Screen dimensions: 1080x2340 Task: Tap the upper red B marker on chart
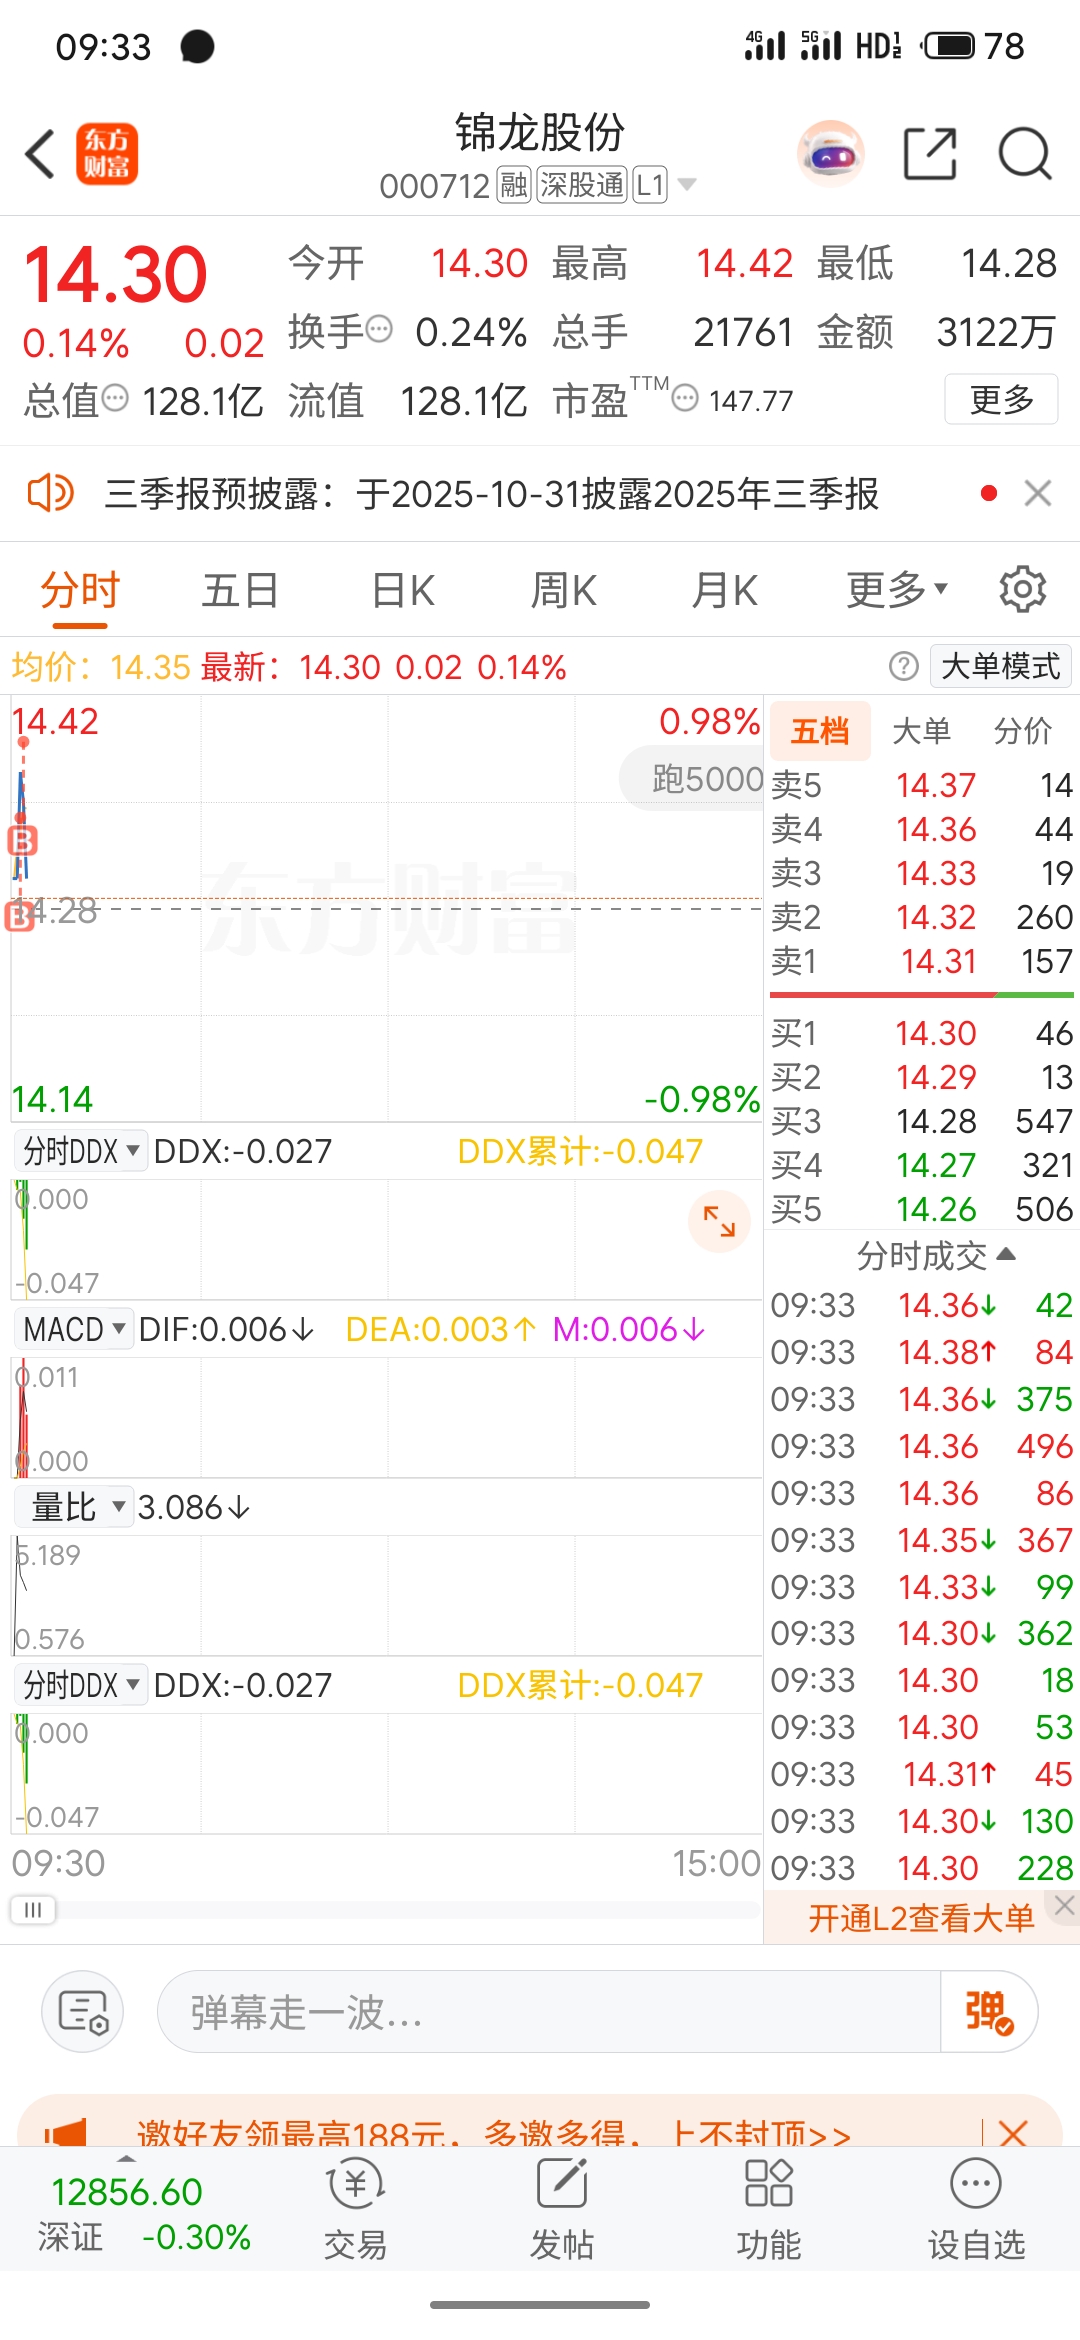(x=22, y=841)
